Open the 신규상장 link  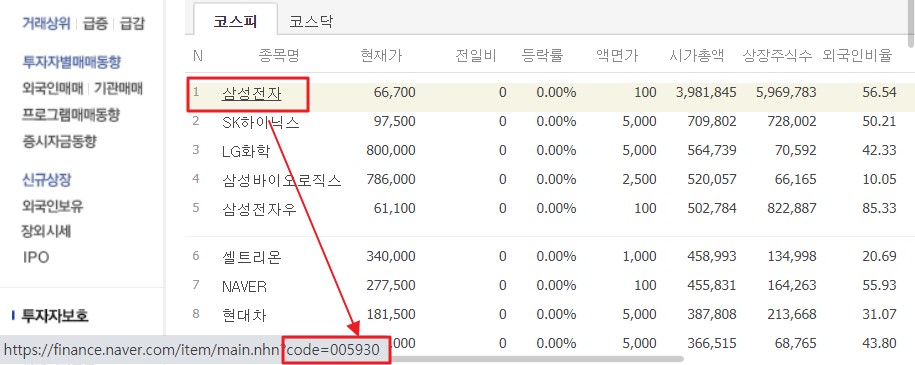[x=46, y=180]
